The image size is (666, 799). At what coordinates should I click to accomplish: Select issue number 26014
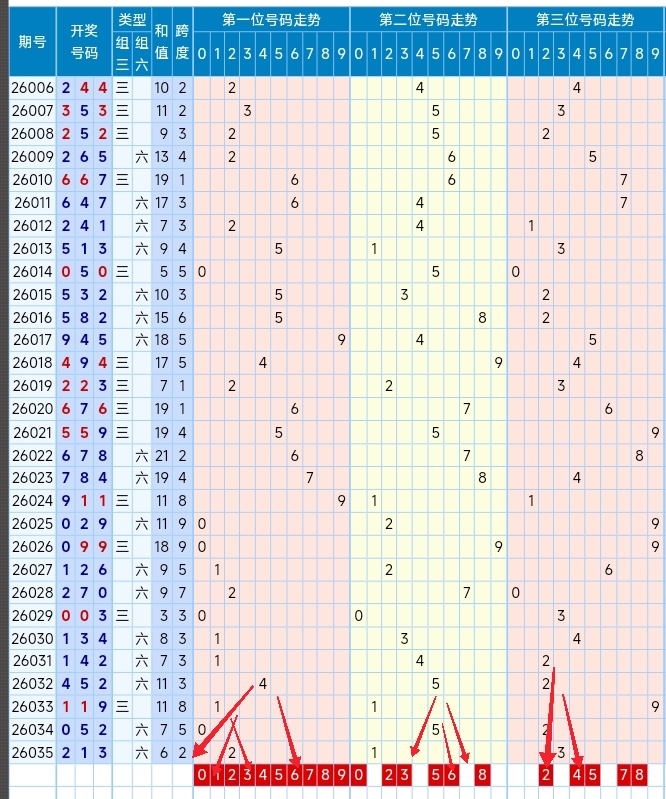tap(33, 272)
